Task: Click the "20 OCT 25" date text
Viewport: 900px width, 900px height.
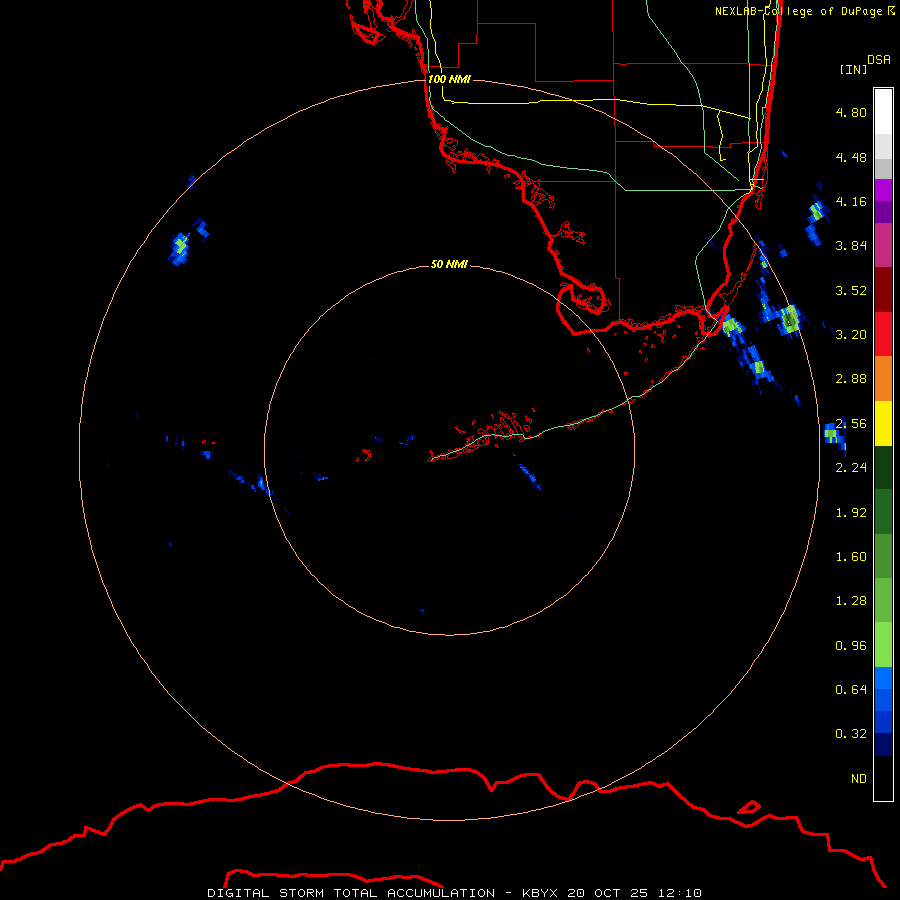Action: tap(607, 893)
